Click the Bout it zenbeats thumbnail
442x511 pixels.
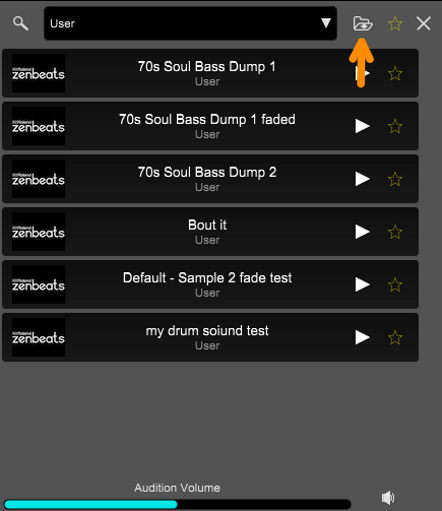click(38, 232)
